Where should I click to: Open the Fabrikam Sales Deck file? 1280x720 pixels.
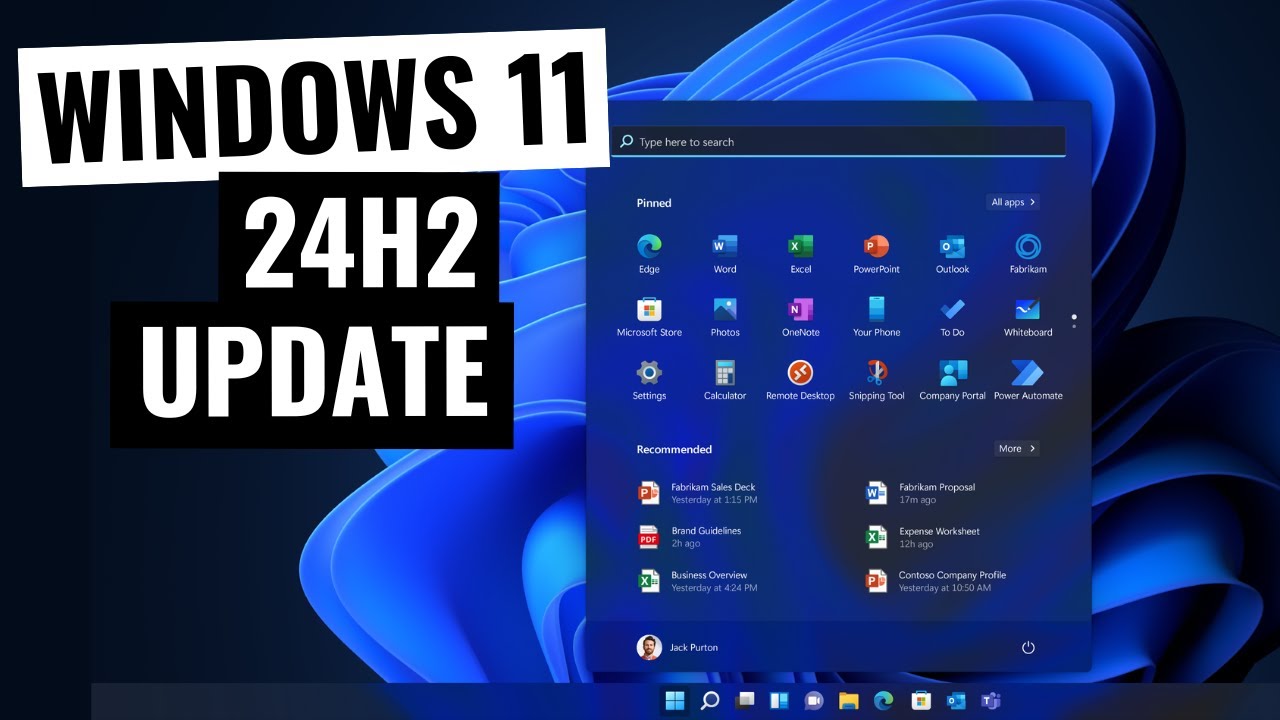click(698, 493)
